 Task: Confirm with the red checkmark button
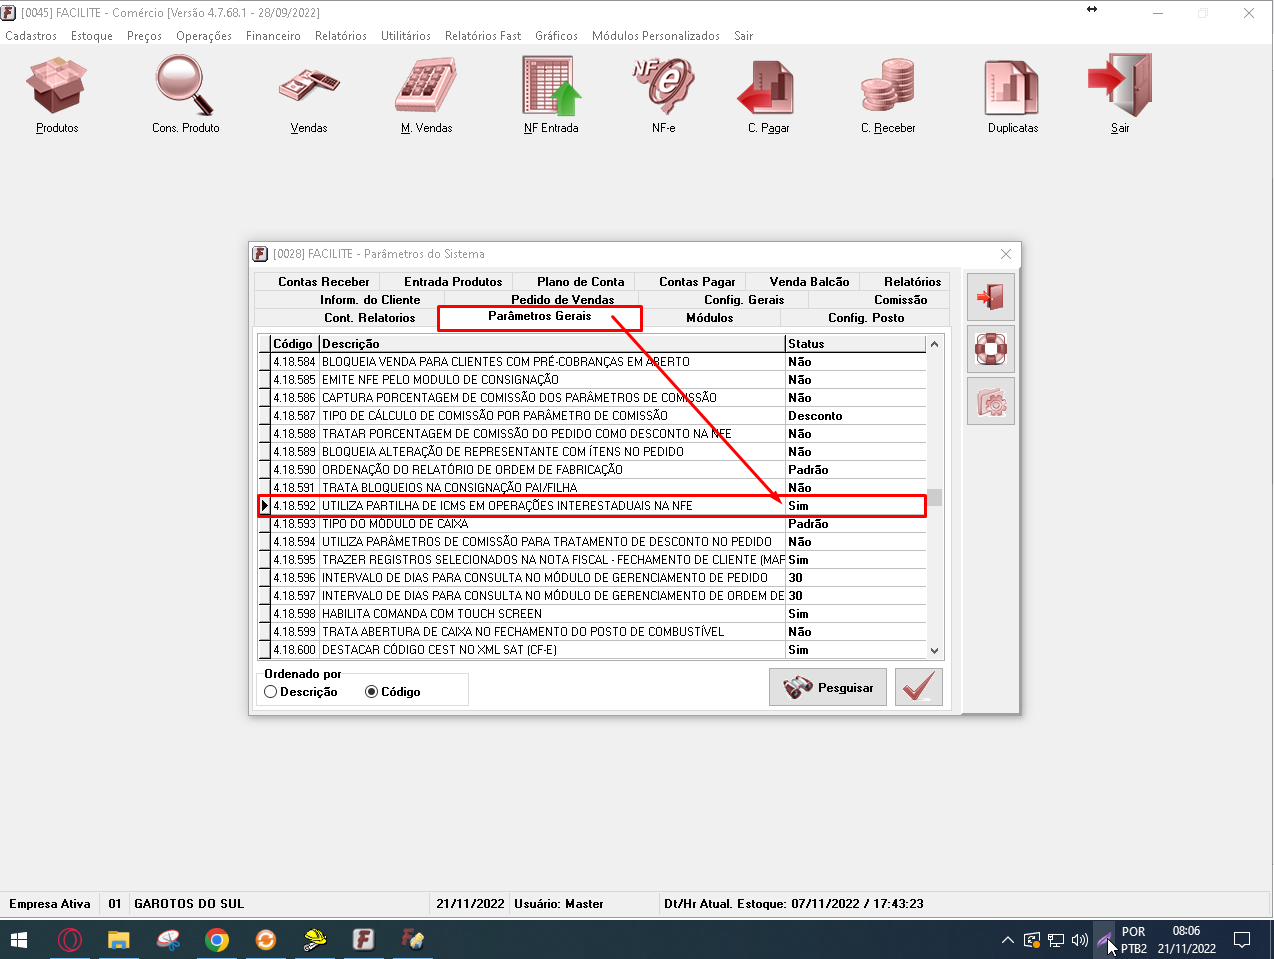[x=919, y=687]
